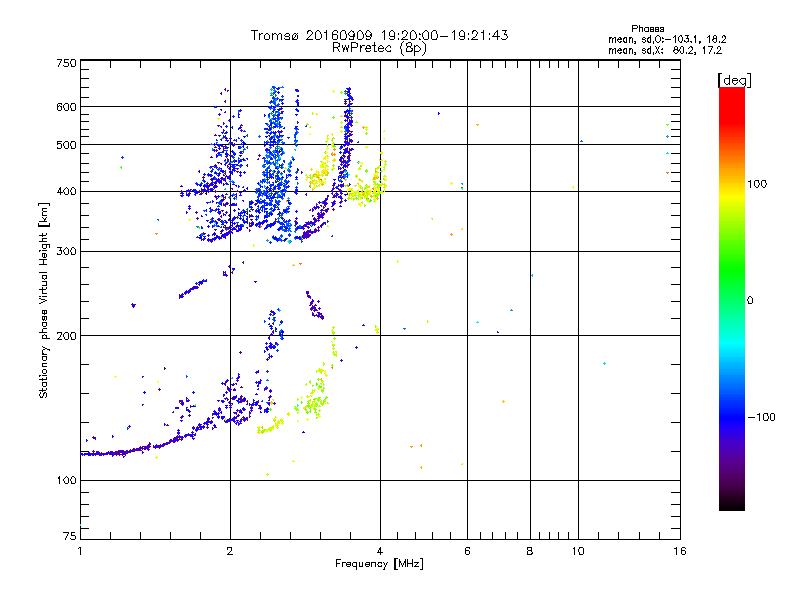Click the 'Stationary phase Virtual Height [km]' axis label
This screenshot has width=800, height=600.
(44, 301)
